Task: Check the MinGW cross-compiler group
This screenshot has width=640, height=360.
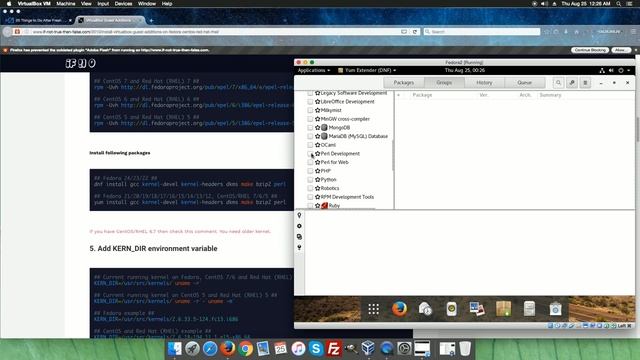Action: [310, 119]
